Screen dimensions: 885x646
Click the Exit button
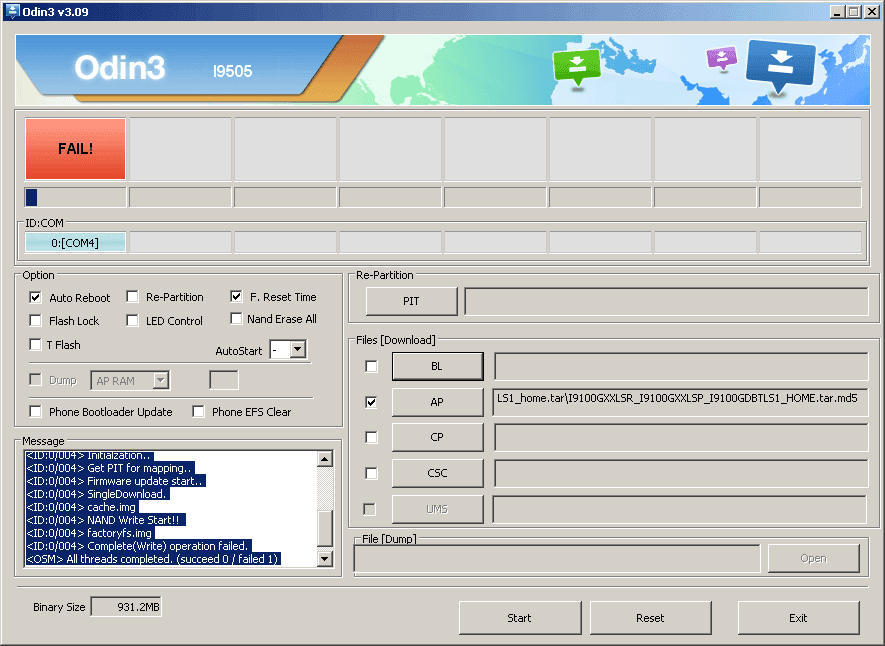pyautogui.click(x=799, y=618)
